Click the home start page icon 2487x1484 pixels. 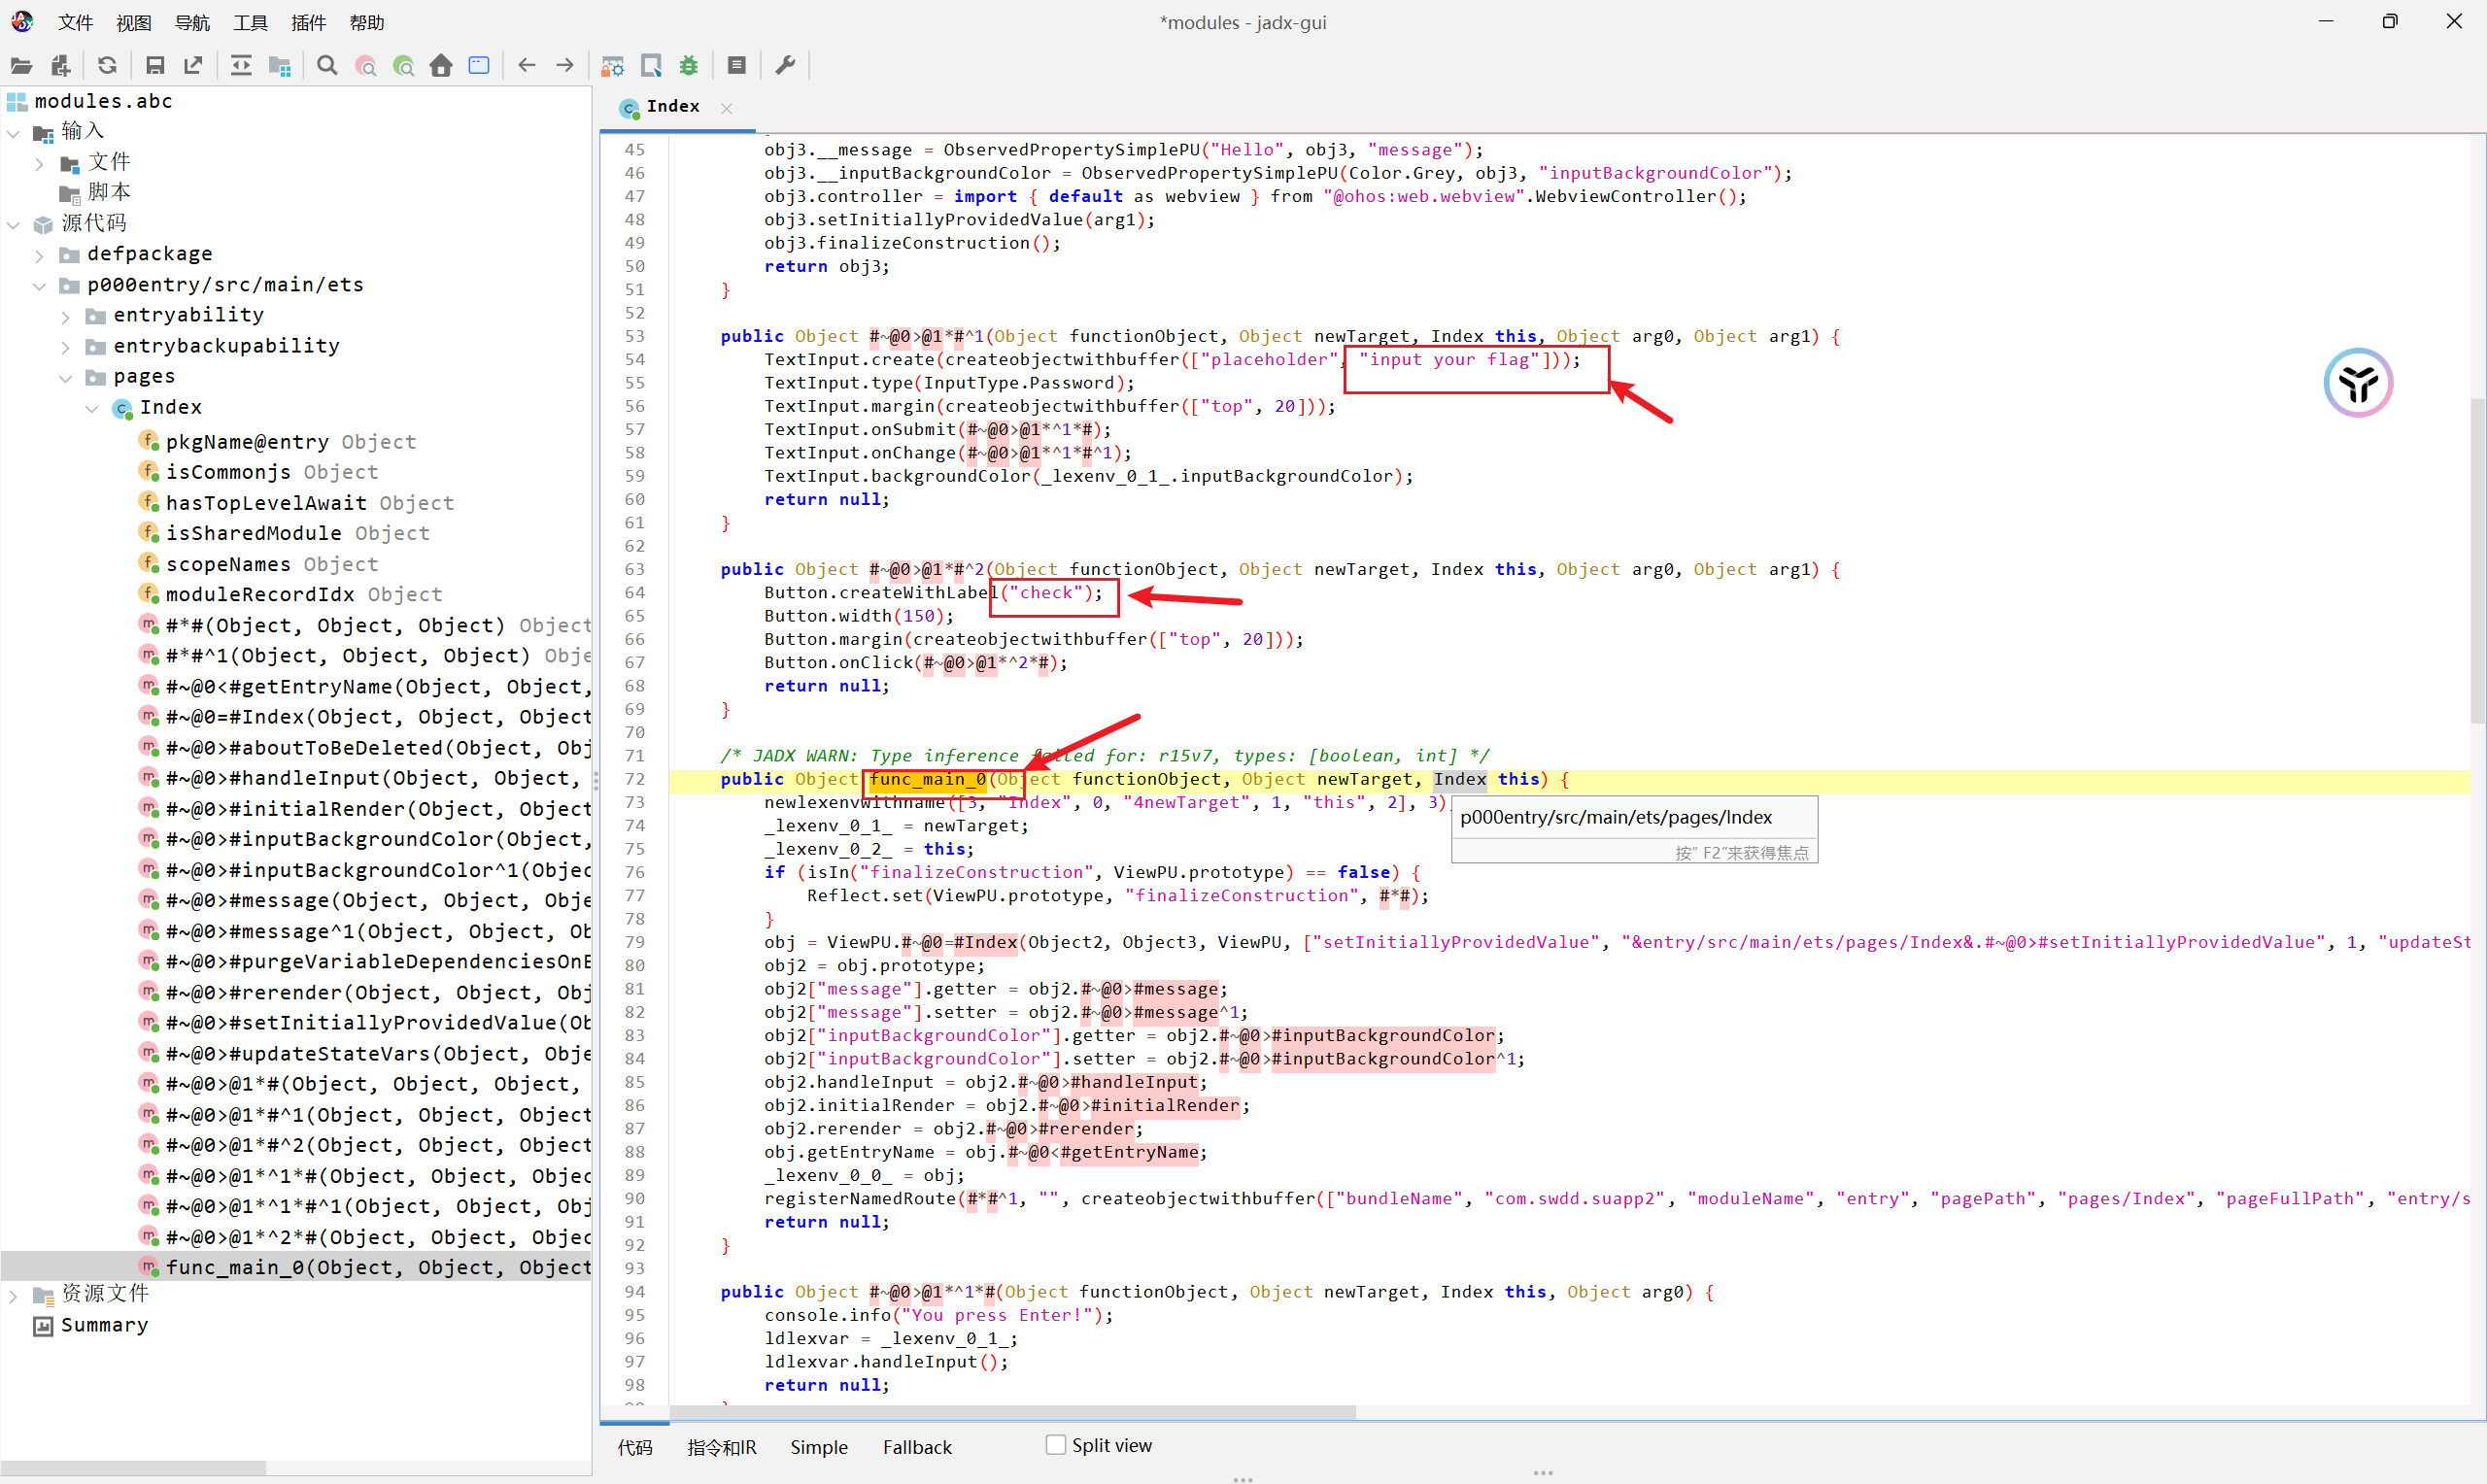click(x=441, y=66)
